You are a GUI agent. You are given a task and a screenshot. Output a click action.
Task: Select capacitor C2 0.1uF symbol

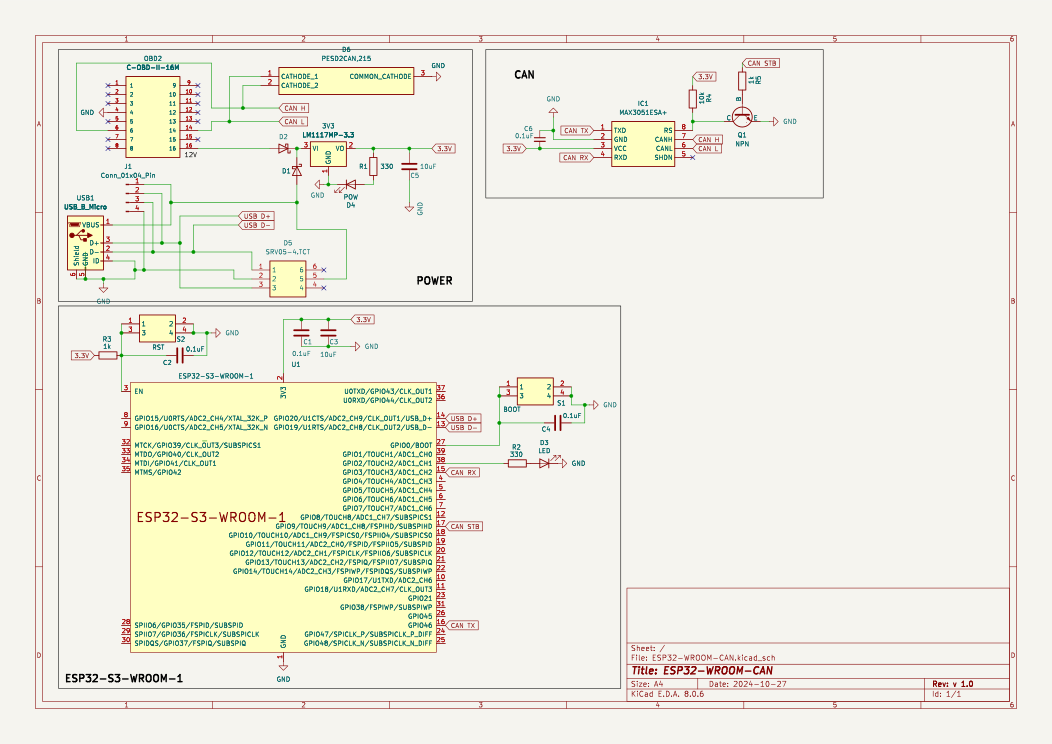pyautogui.click(x=179, y=356)
